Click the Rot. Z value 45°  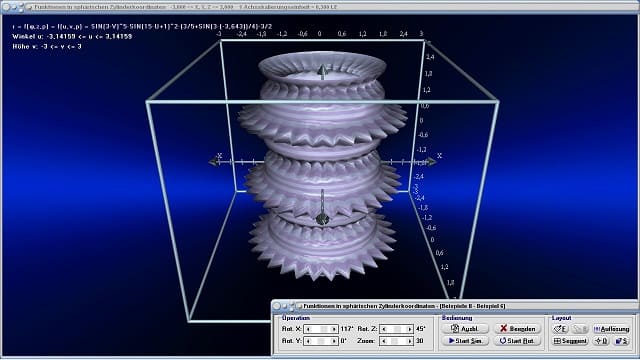coord(420,329)
